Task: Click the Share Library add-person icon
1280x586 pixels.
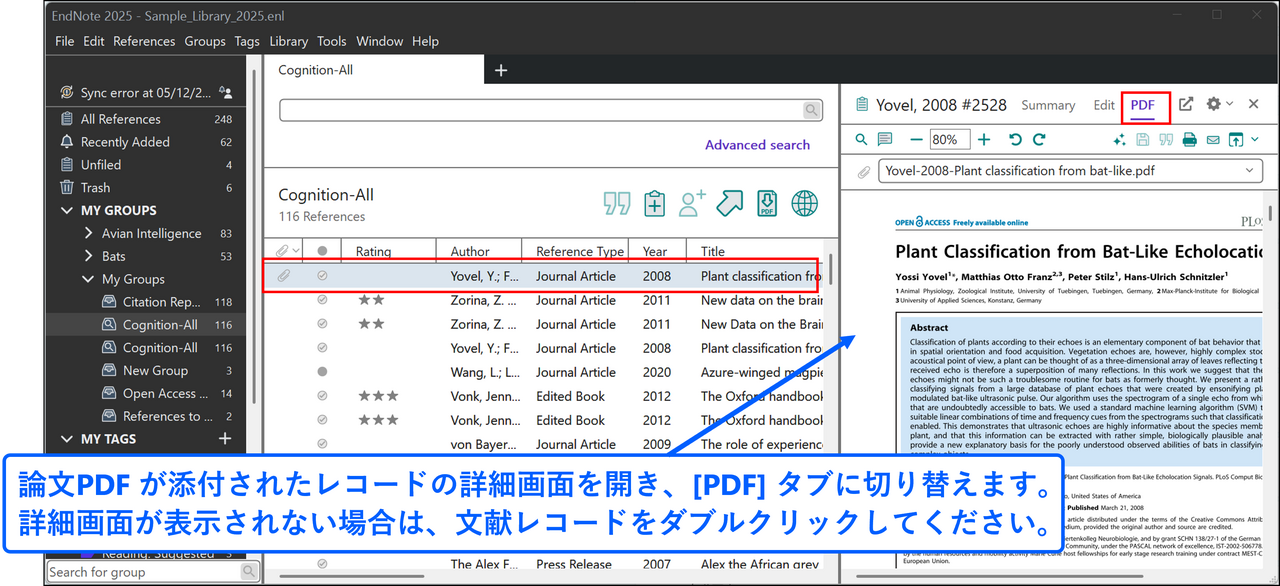Action: tap(692, 203)
